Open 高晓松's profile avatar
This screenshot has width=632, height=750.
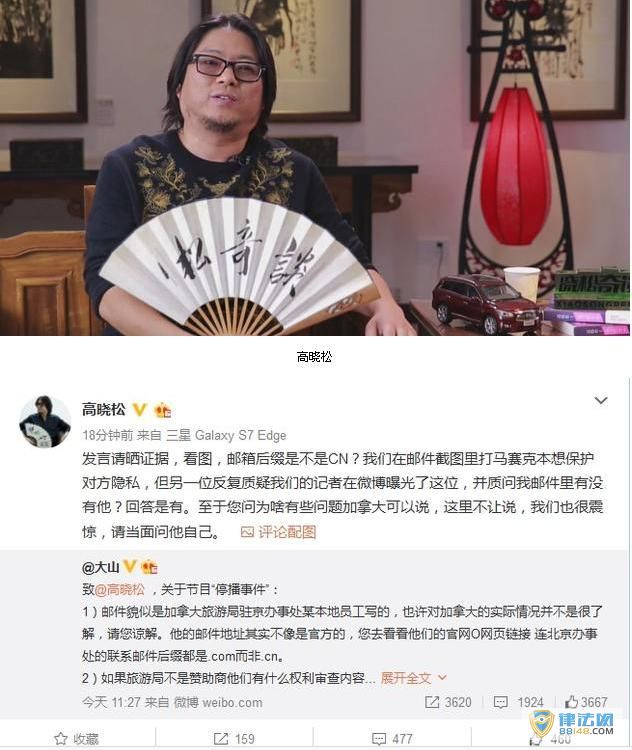(x=44, y=421)
